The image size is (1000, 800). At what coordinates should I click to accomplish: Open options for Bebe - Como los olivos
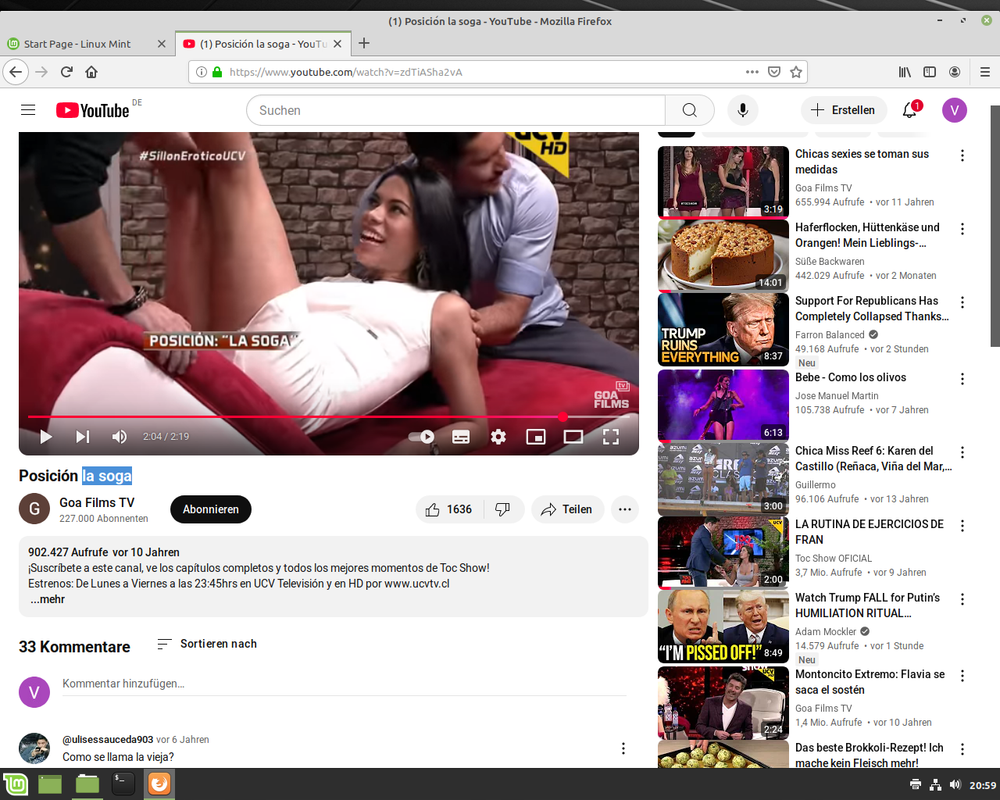pyautogui.click(x=962, y=378)
